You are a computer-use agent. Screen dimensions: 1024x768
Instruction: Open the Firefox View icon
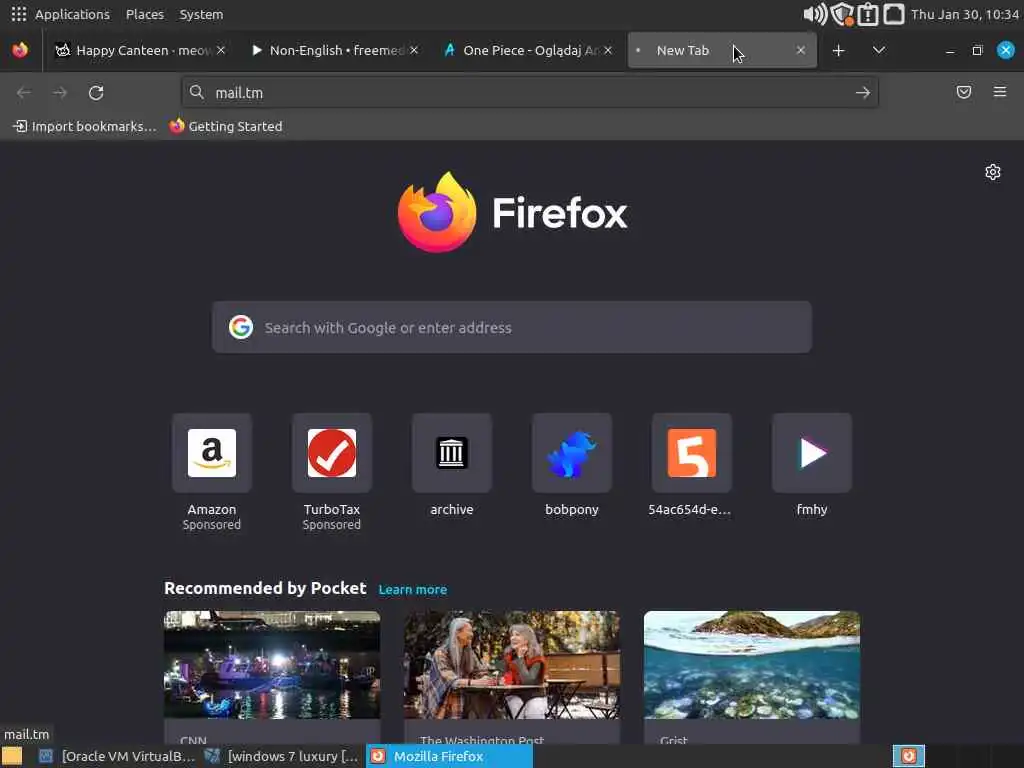click(20, 50)
